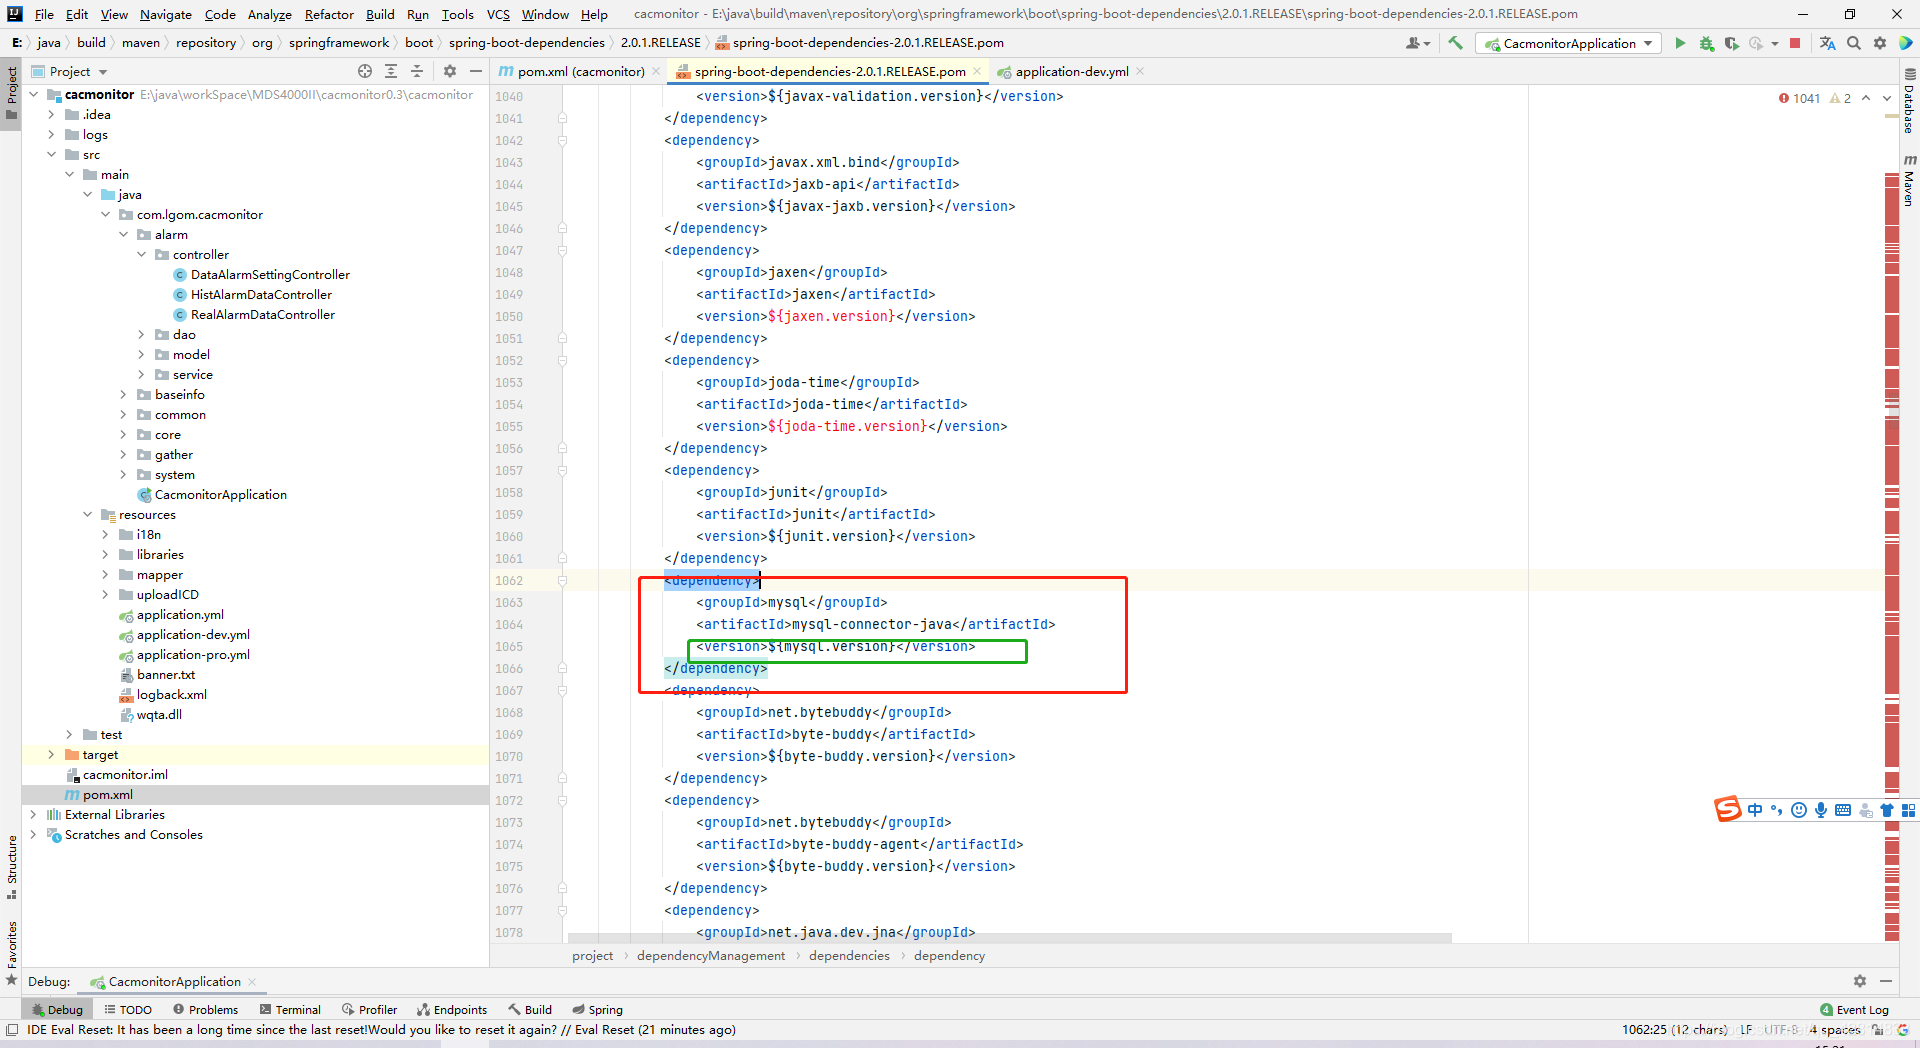Run CacmonitorApplication with the green play icon
This screenshot has height=1048, width=1920.
[1680, 43]
